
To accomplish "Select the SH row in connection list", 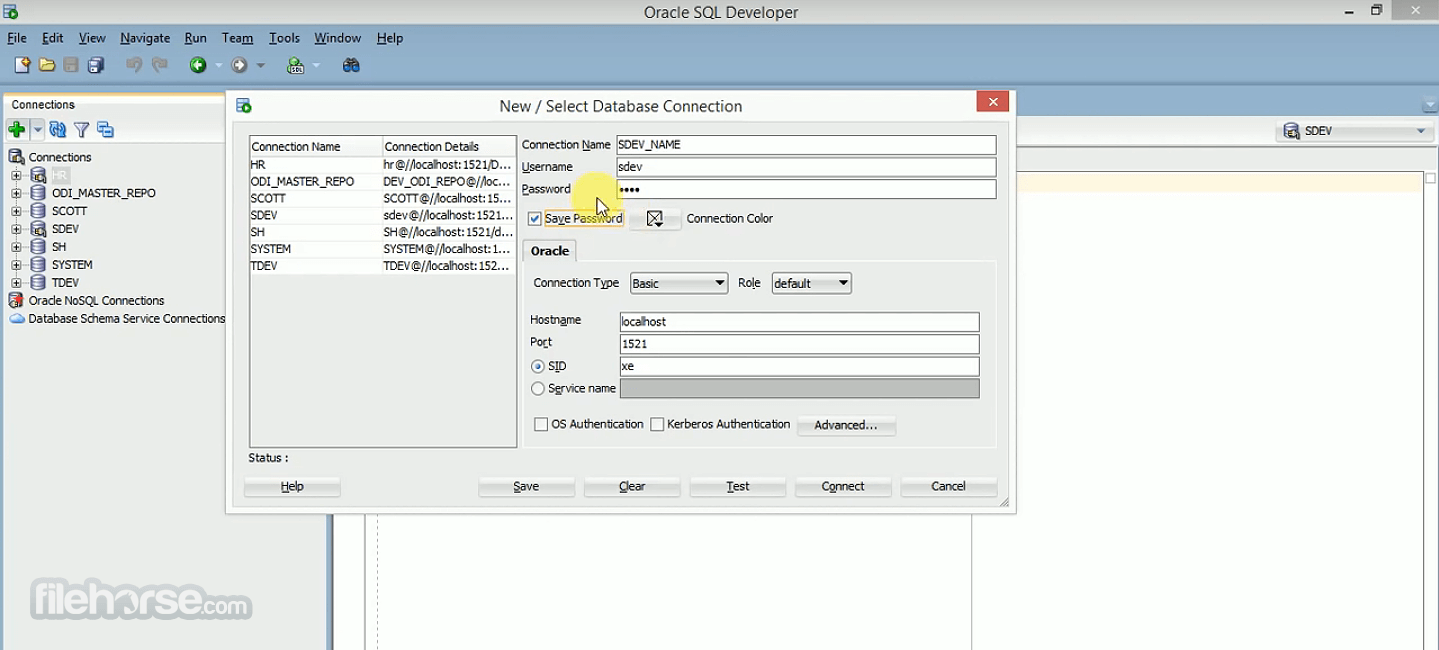I will [x=382, y=232].
